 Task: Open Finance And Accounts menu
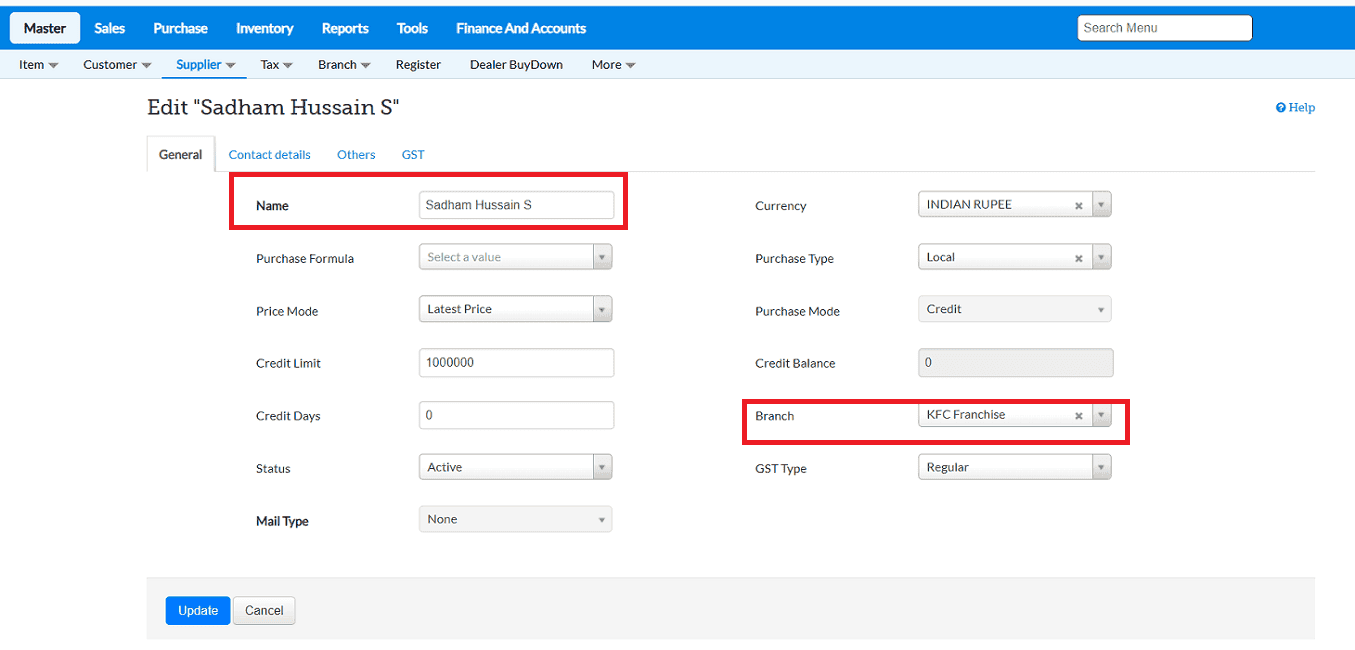tap(521, 28)
